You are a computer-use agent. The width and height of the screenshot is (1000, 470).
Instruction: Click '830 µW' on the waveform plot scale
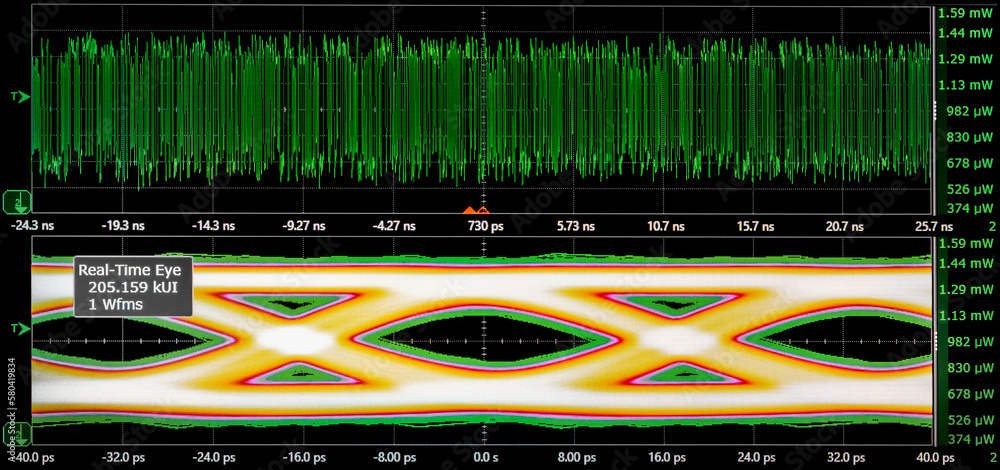(x=971, y=137)
